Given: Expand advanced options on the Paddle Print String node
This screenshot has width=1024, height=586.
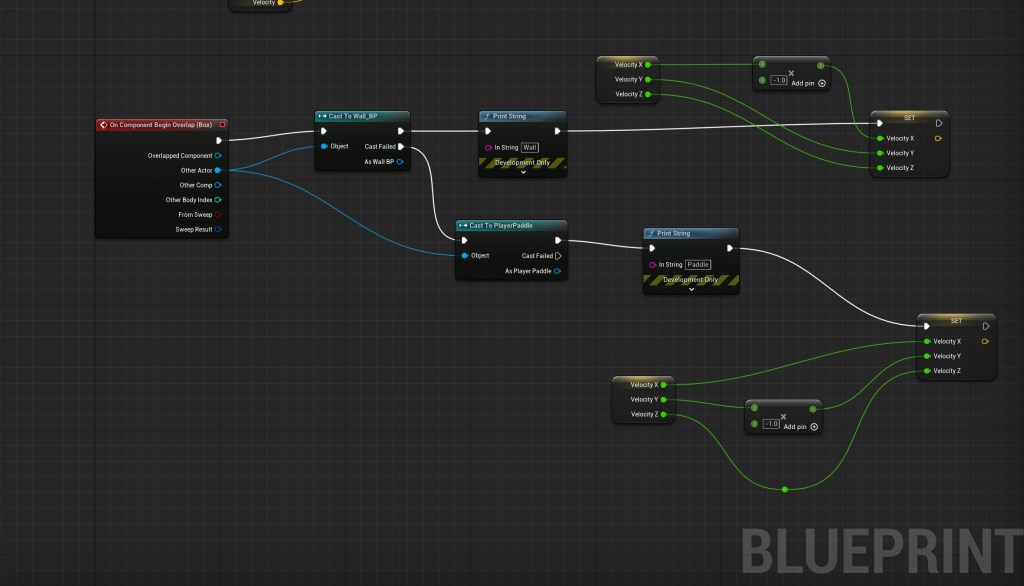Looking at the screenshot, I should point(691,289).
